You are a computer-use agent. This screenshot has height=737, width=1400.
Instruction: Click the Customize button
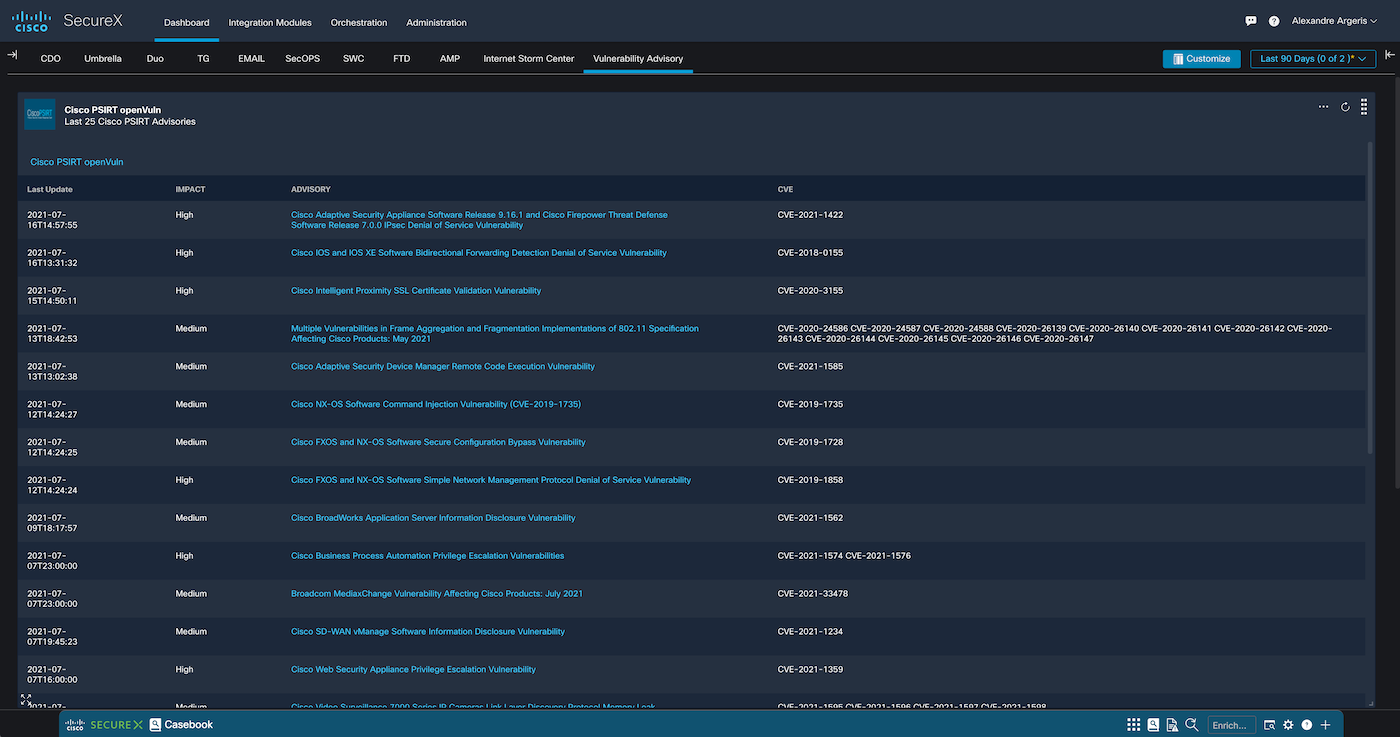pyautogui.click(x=1201, y=59)
